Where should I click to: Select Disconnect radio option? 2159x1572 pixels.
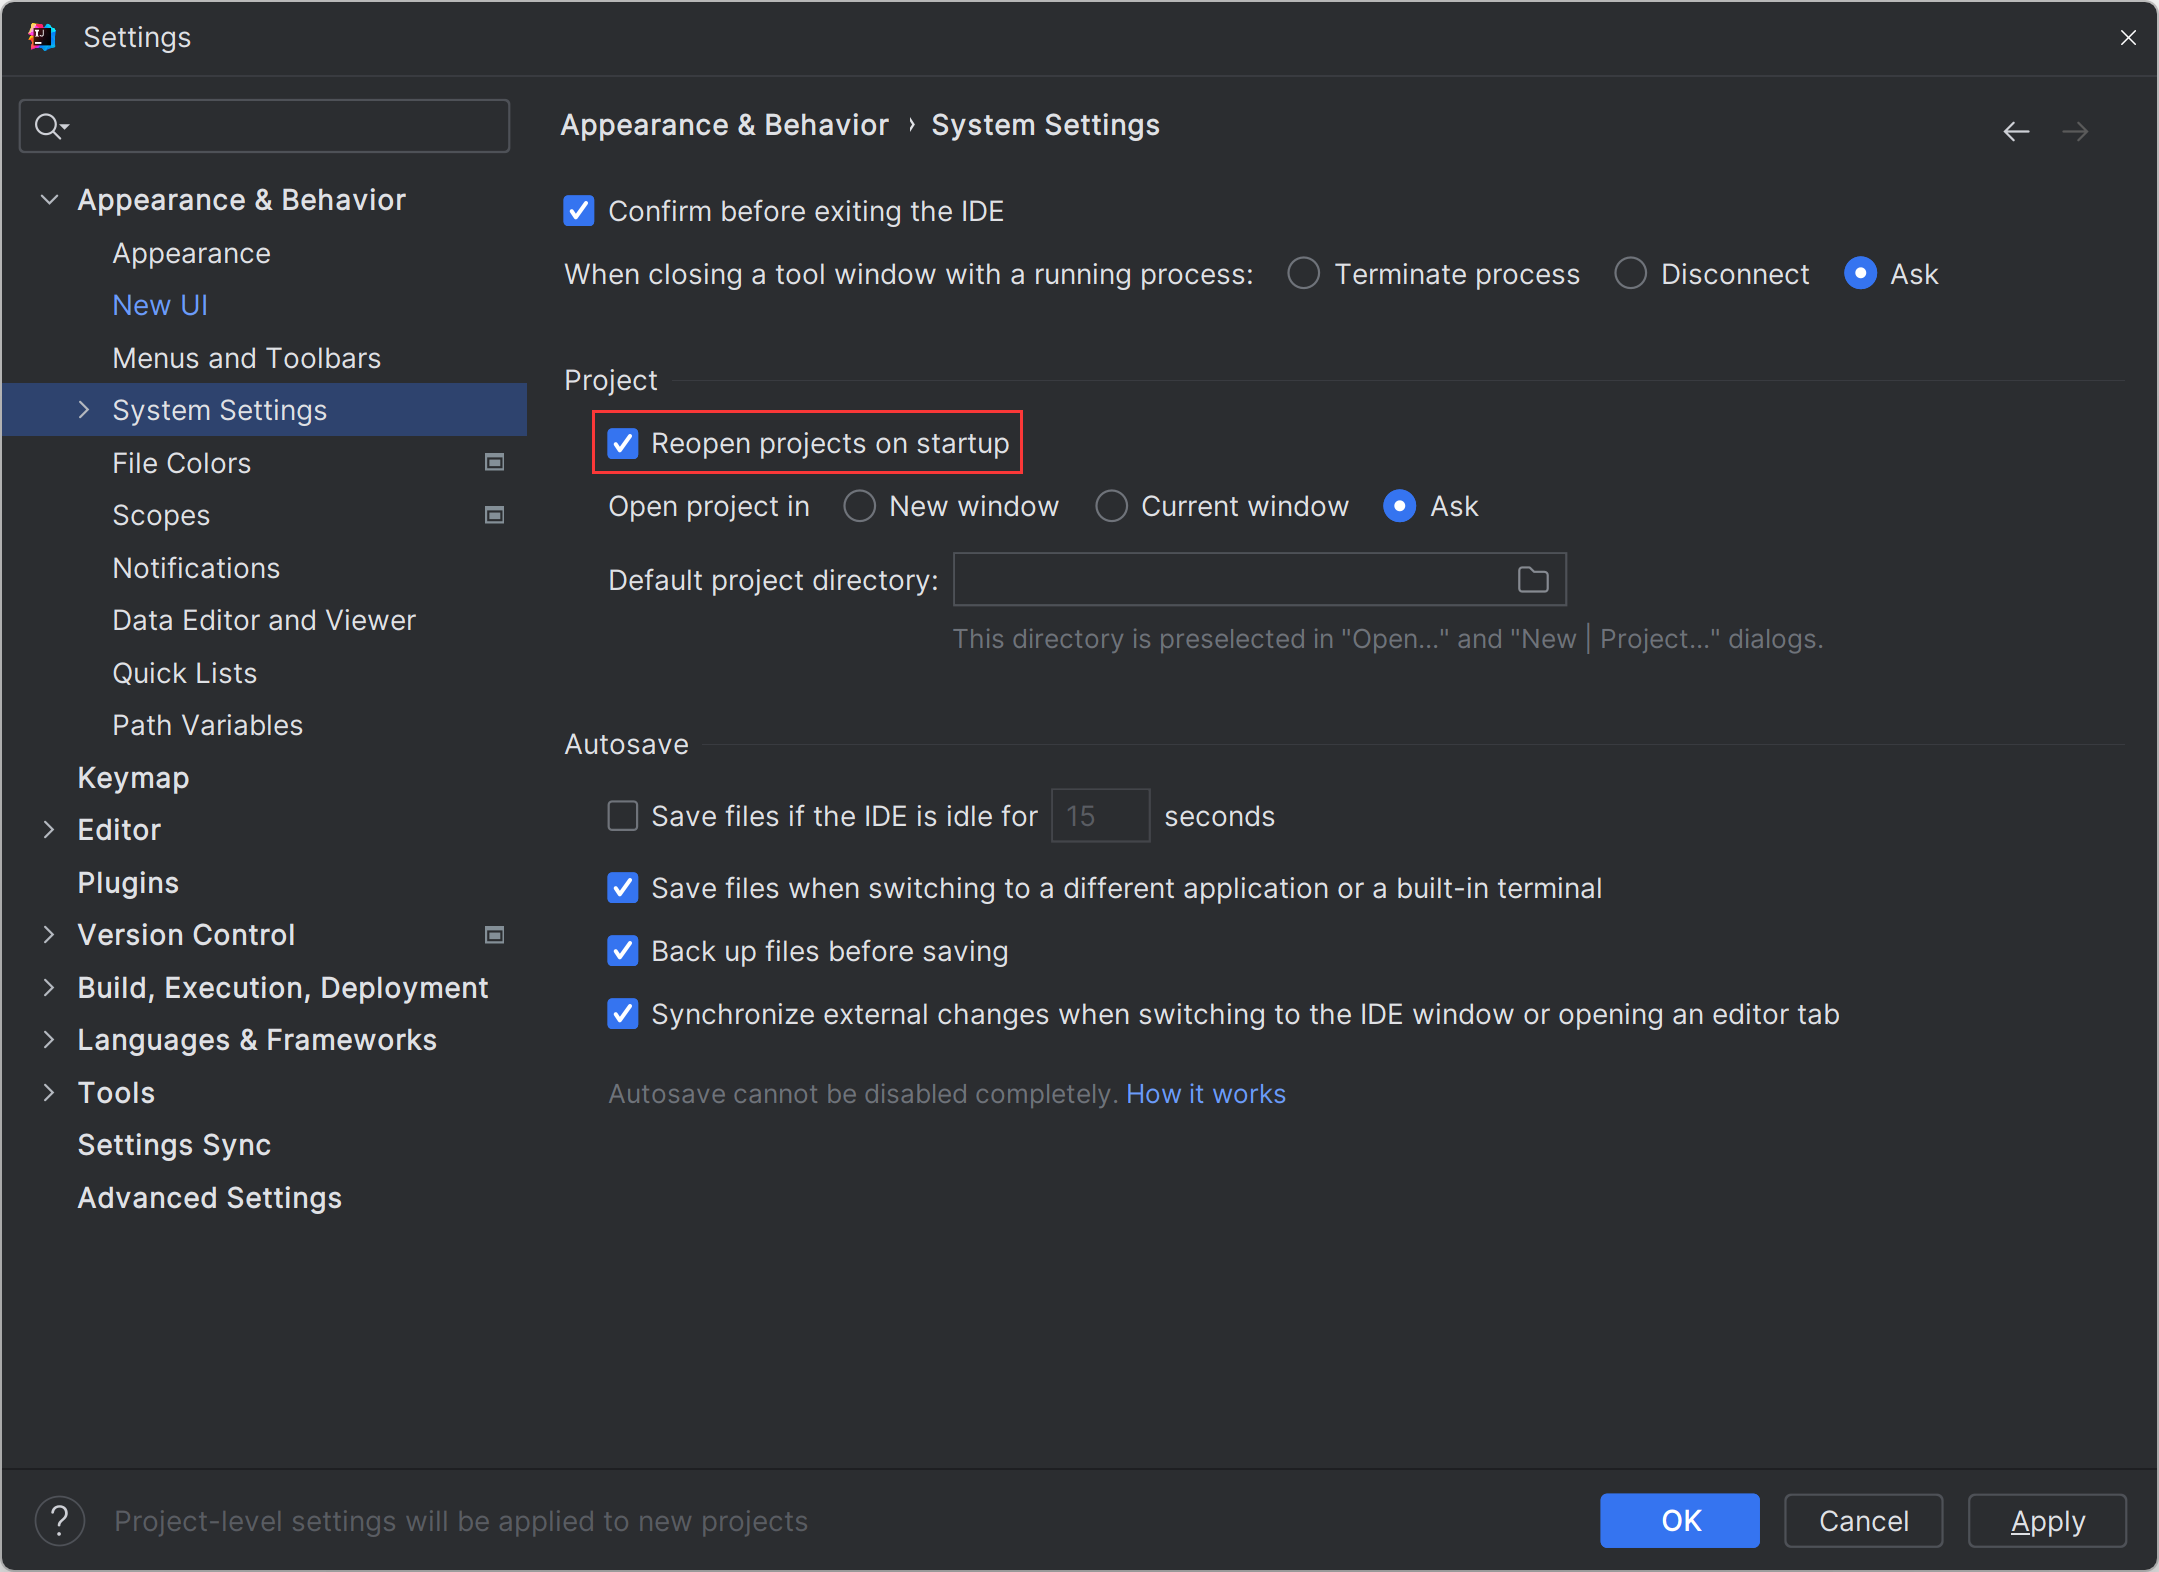click(x=1630, y=273)
